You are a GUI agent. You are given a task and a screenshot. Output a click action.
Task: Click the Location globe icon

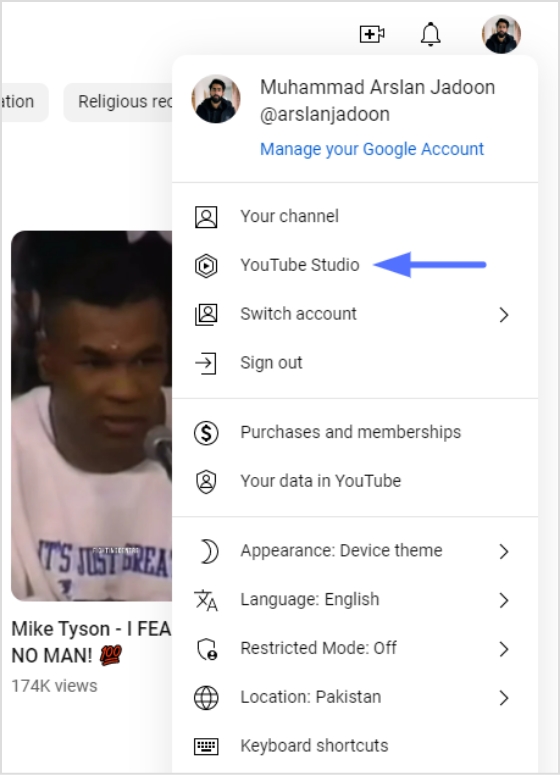tap(206, 698)
